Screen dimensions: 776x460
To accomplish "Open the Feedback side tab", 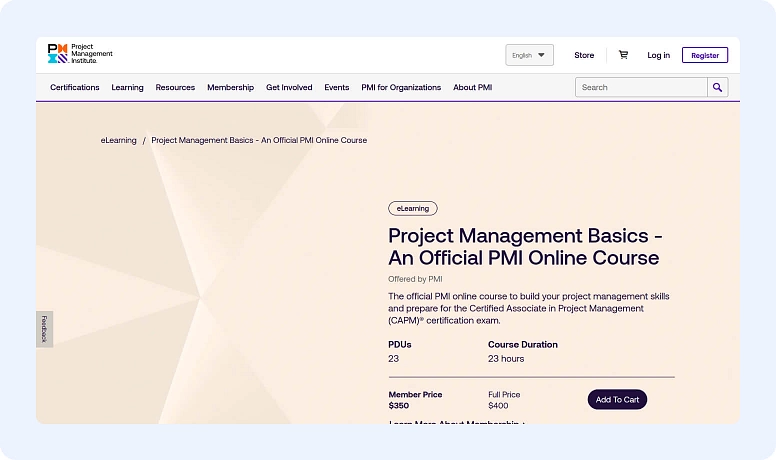I will (45, 329).
